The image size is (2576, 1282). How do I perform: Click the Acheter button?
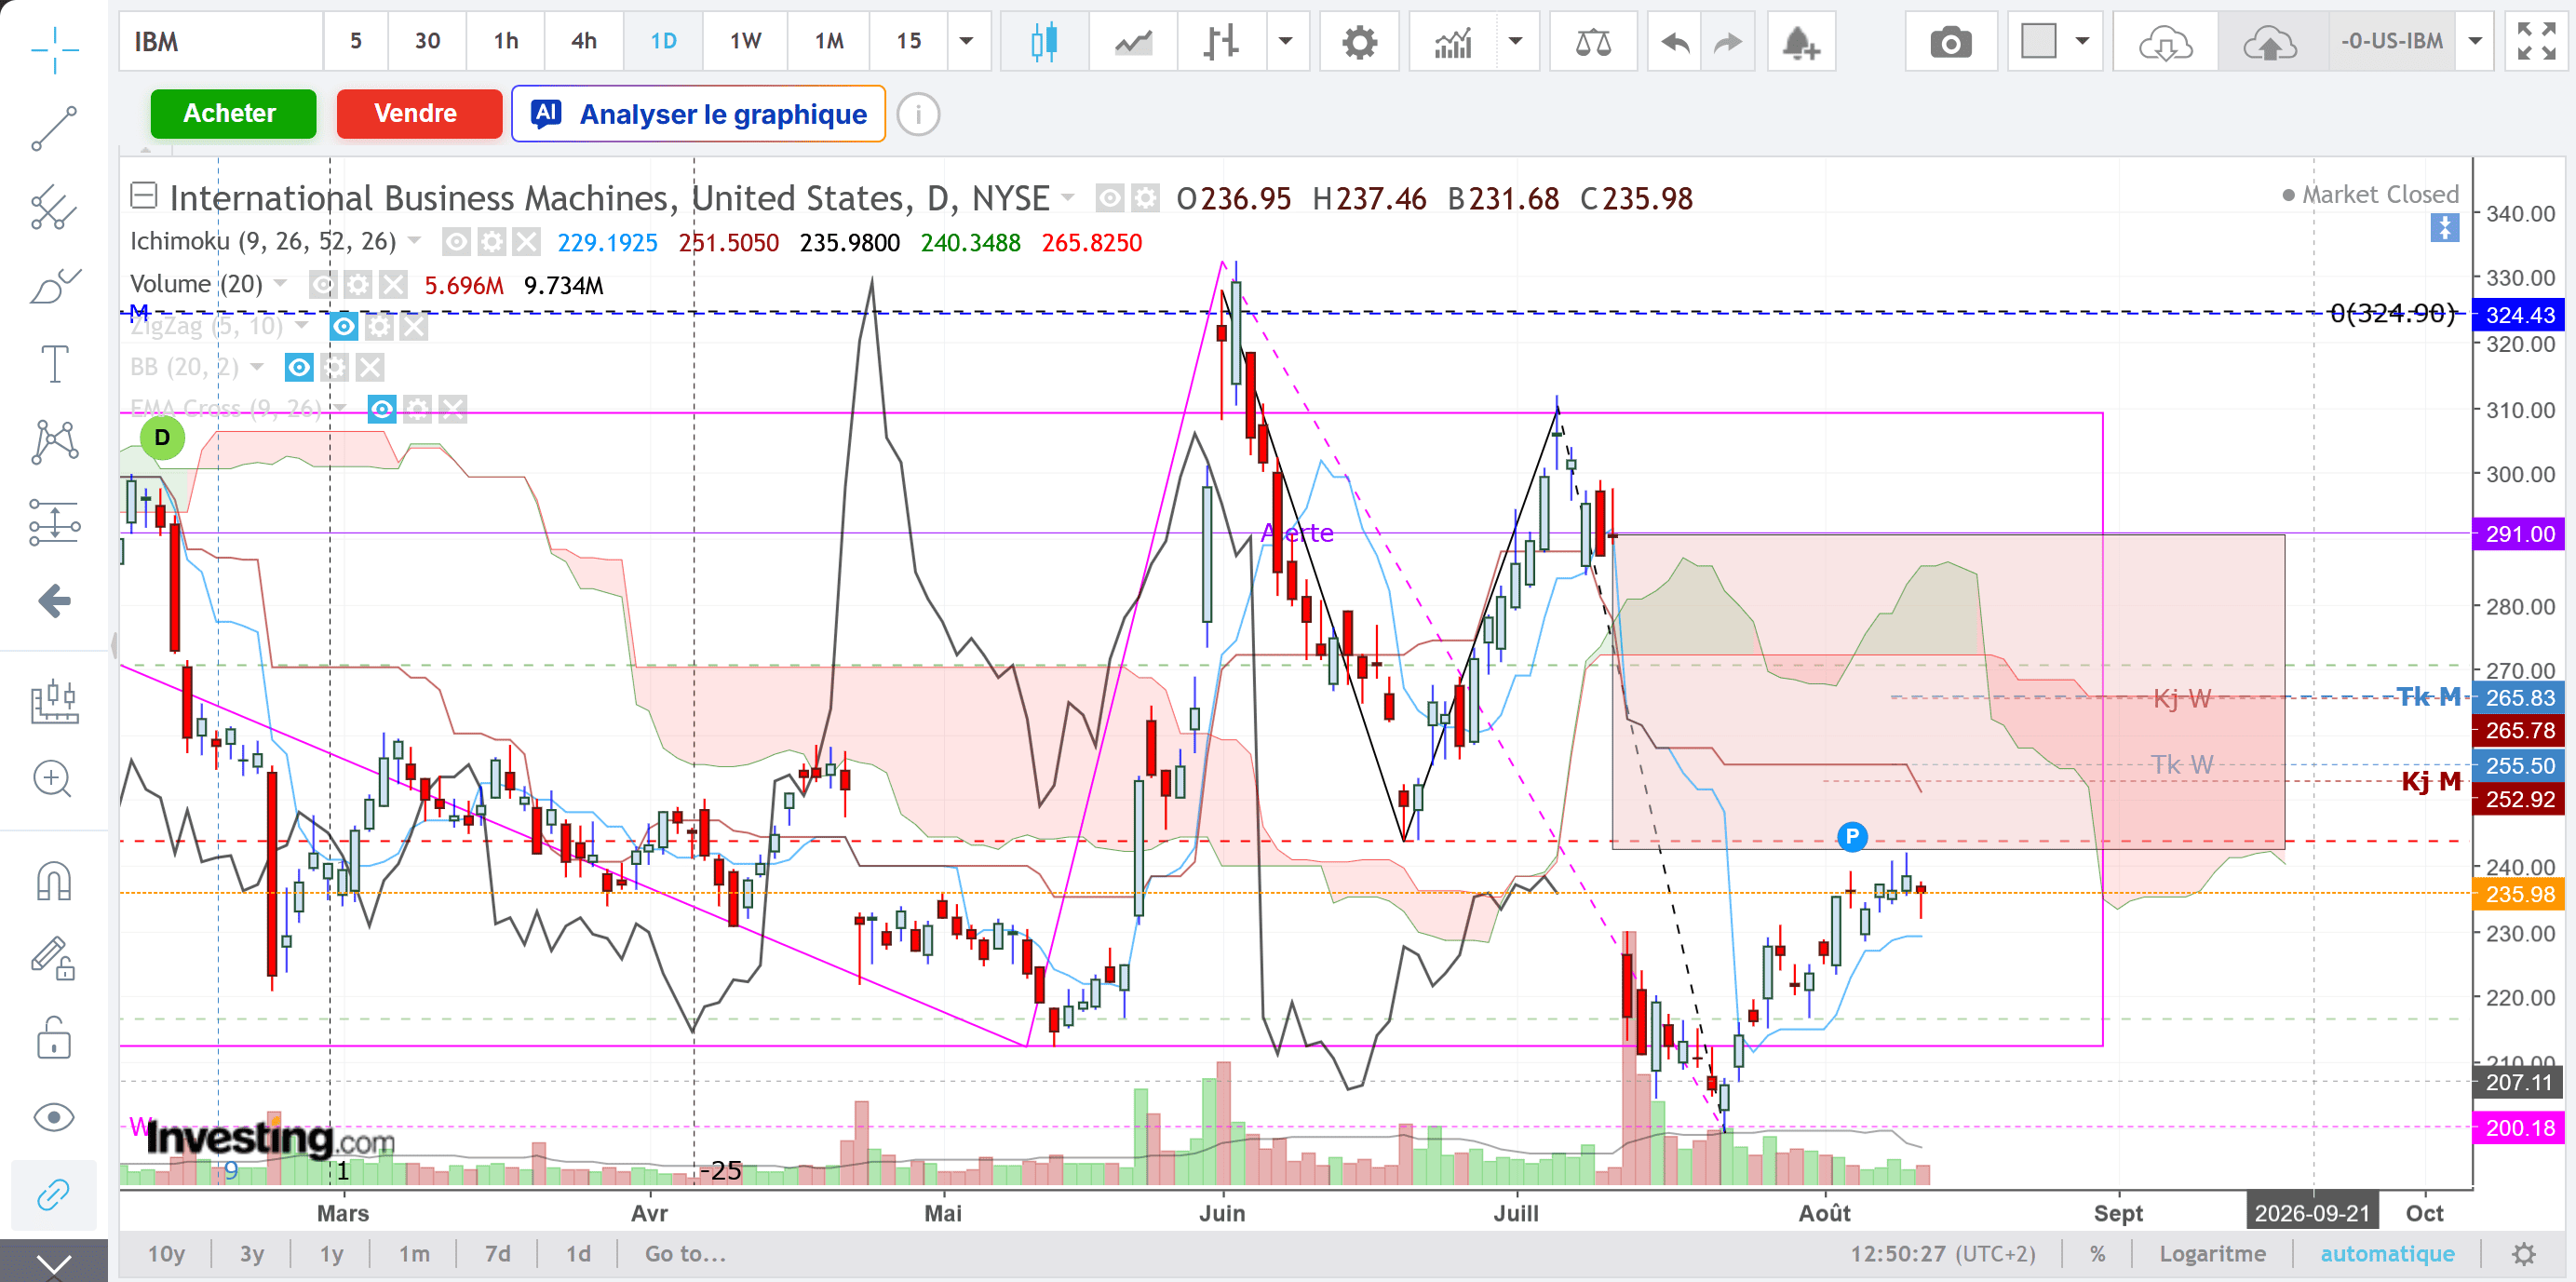click(x=233, y=113)
